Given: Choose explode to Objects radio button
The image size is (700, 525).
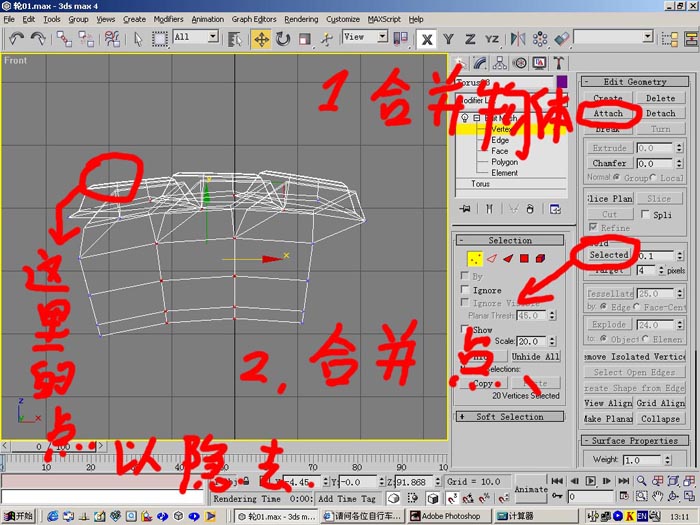Looking at the screenshot, I should click(603, 338).
